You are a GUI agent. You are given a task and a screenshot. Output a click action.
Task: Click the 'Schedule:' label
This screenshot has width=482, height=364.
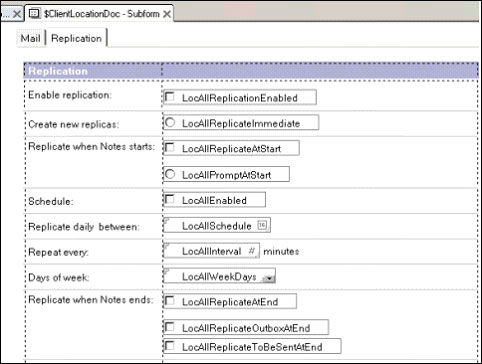[x=51, y=201]
